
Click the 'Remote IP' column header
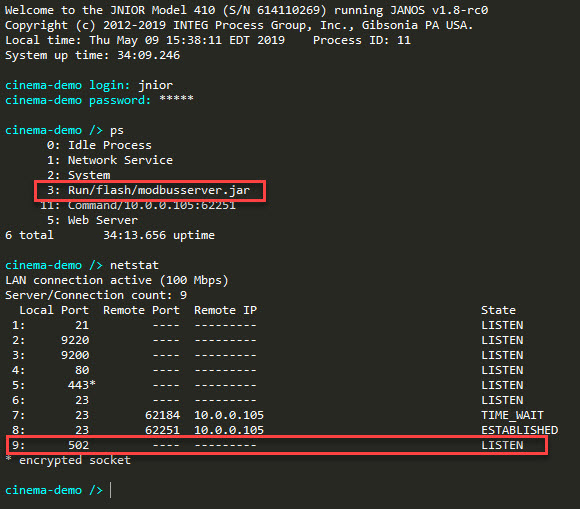tap(226, 310)
